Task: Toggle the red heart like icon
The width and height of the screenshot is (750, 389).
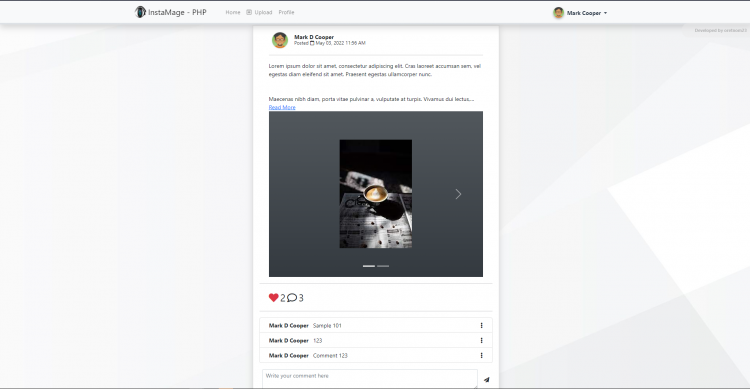Action: coord(274,298)
